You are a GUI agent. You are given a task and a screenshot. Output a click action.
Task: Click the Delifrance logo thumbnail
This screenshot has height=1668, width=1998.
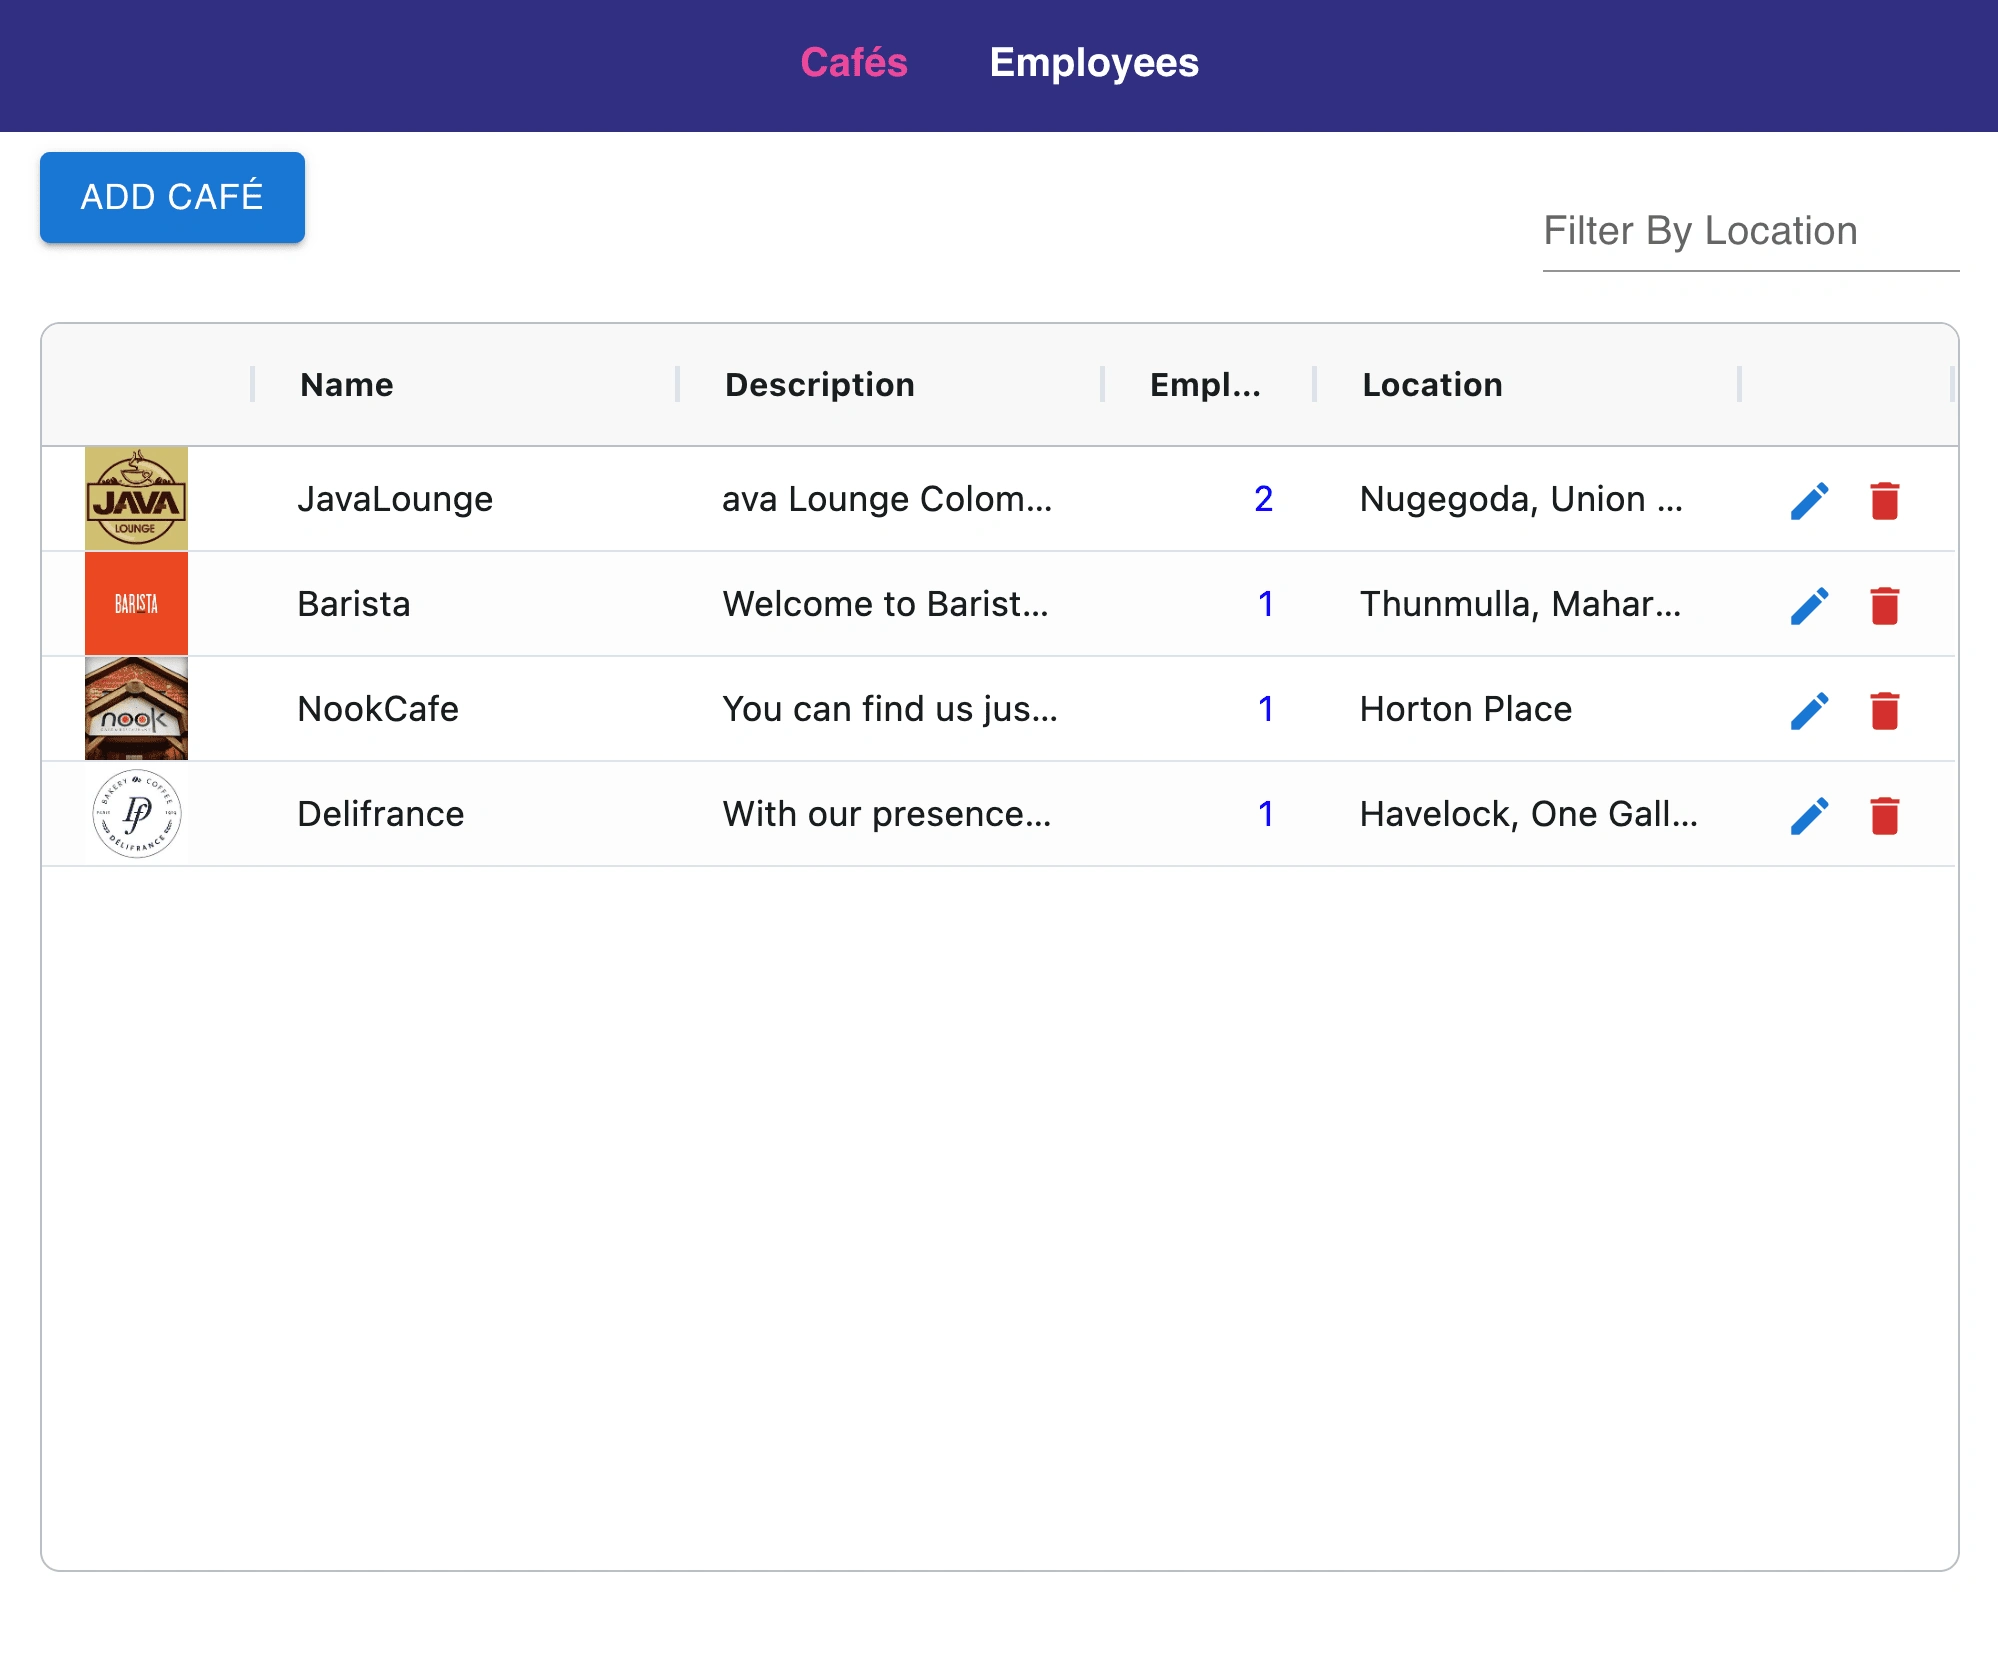(x=136, y=813)
